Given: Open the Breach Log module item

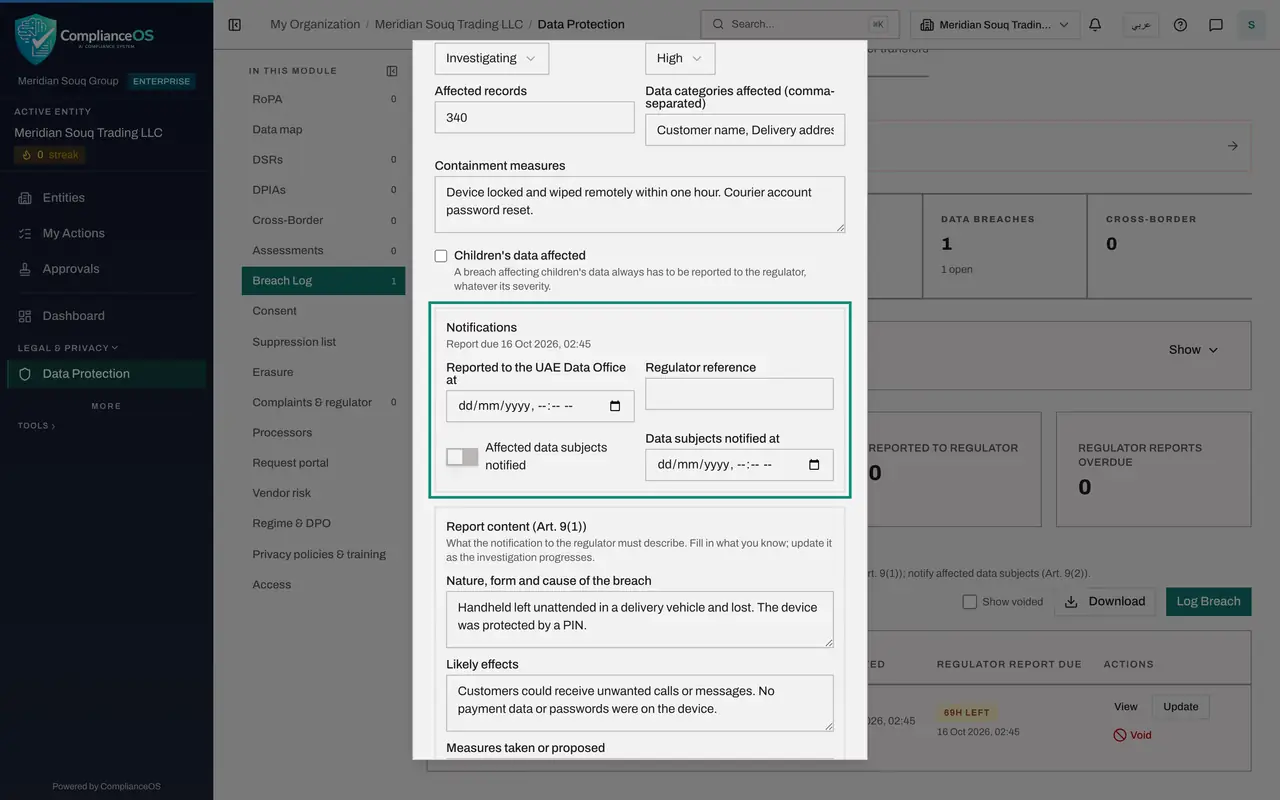Looking at the screenshot, I should [323, 281].
